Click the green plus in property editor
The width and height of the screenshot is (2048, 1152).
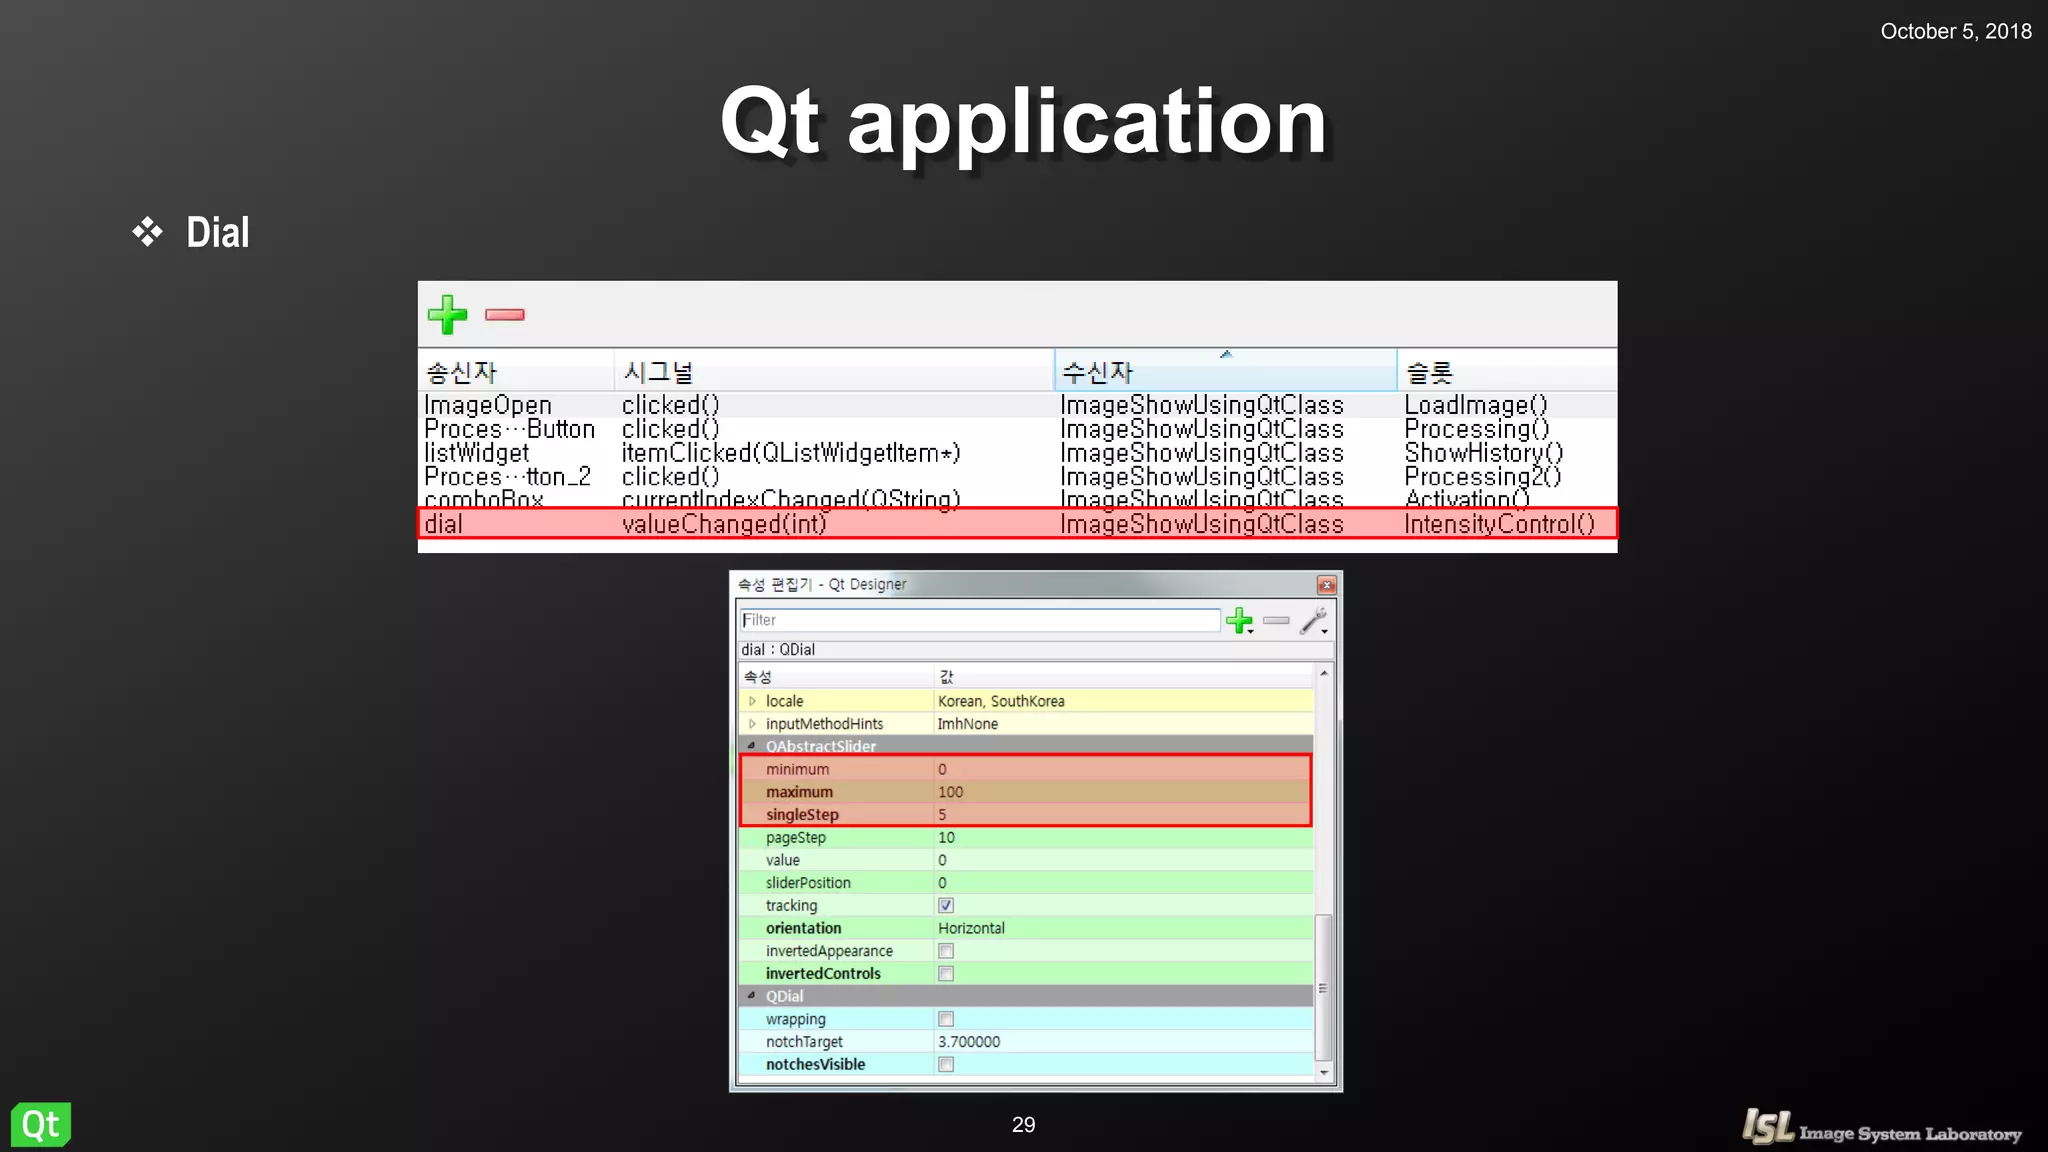pyautogui.click(x=1239, y=621)
